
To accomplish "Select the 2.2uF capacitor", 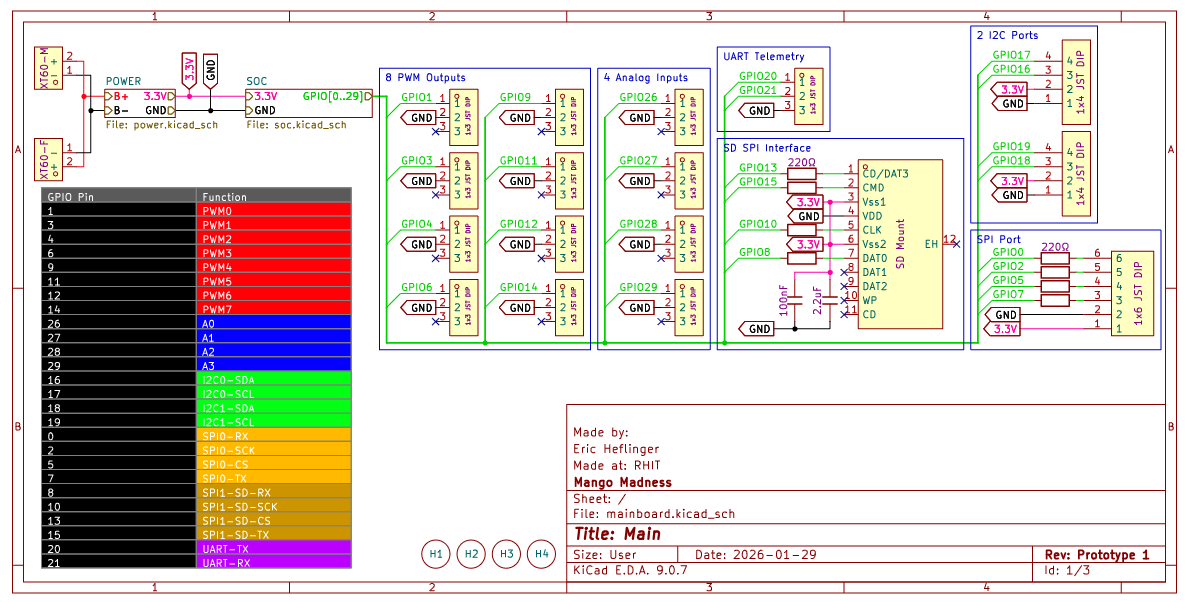I will point(830,300).
